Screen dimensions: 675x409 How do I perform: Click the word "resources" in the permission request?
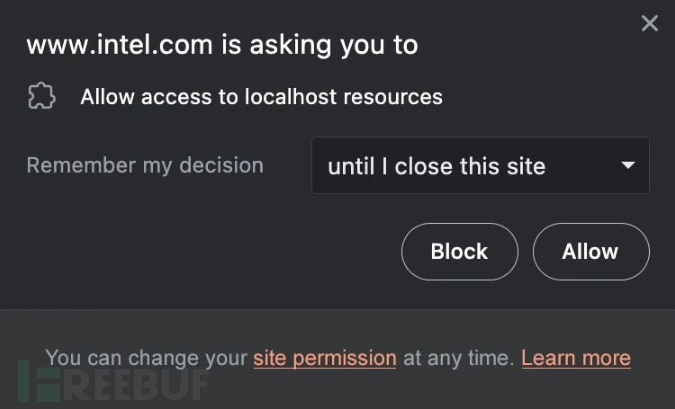point(397,97)
